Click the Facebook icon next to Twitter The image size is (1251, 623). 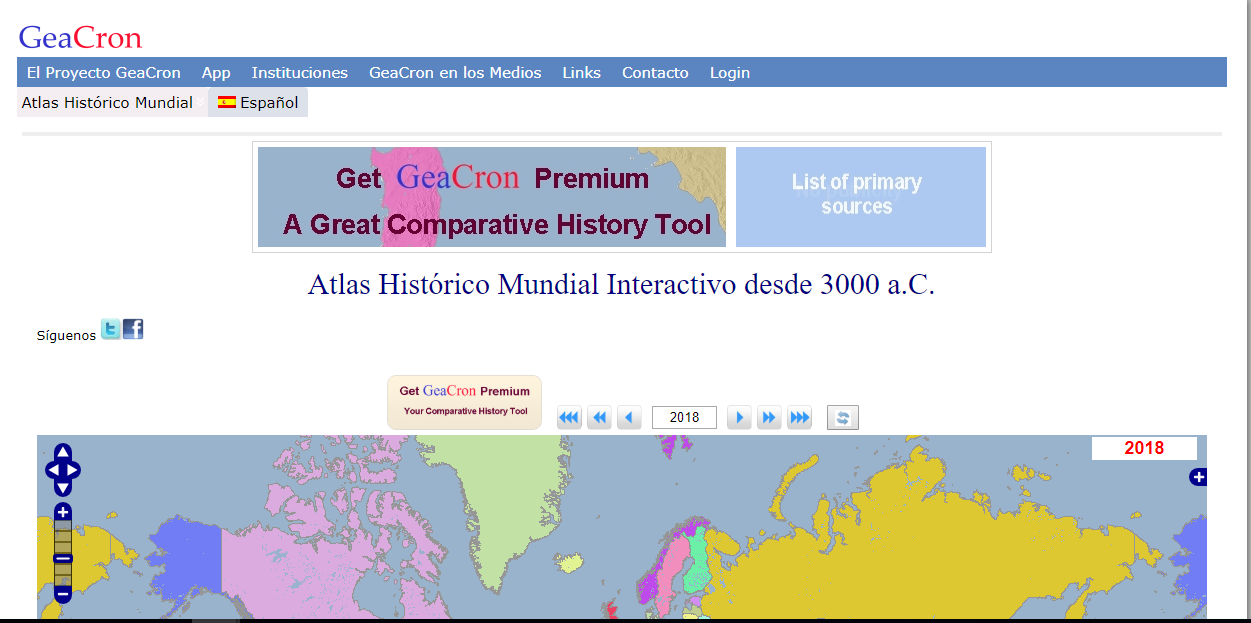coord(132,328)
